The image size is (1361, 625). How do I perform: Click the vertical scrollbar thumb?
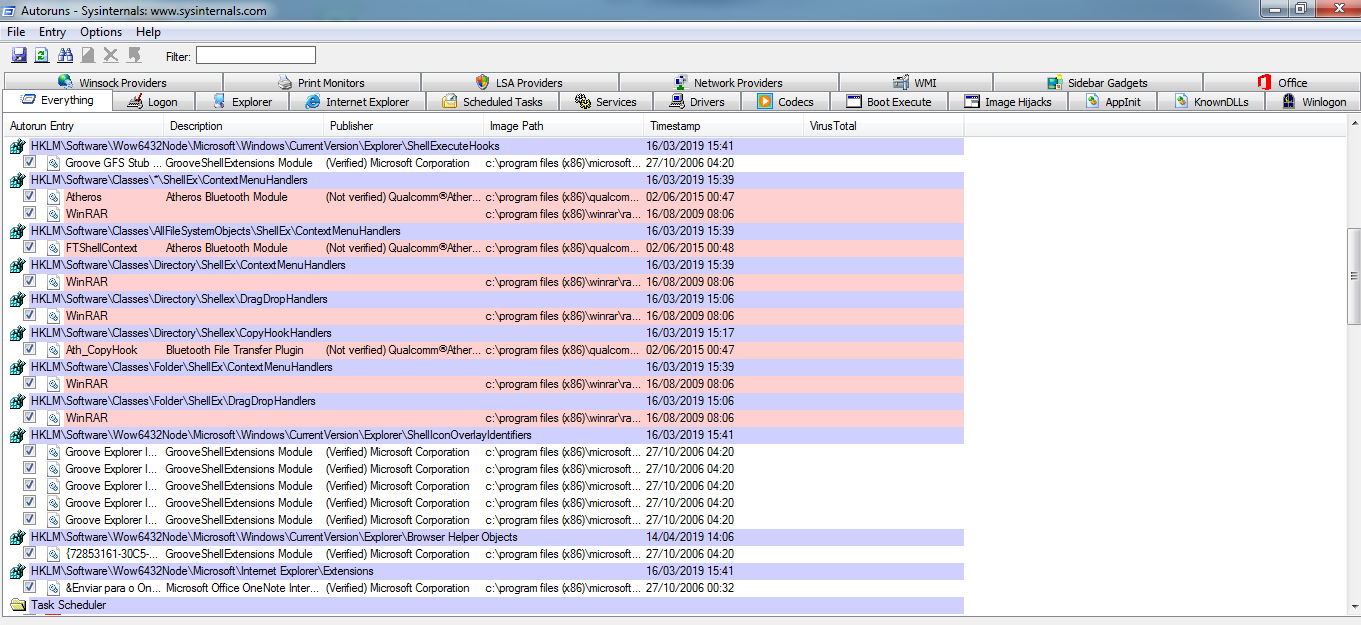click(1354, 276)
